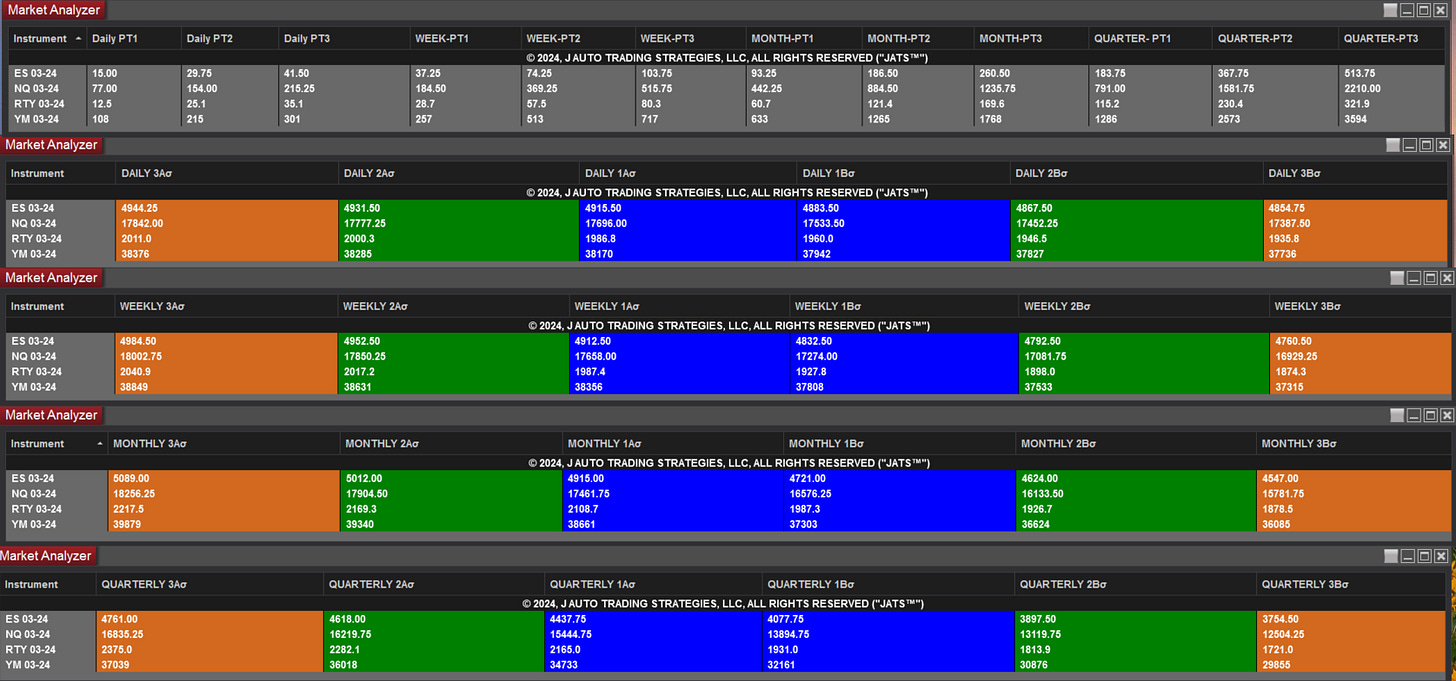1456x681 pixels.
Task: Click the WEEK-PT2 column header
Action: [x=579, y=39]
